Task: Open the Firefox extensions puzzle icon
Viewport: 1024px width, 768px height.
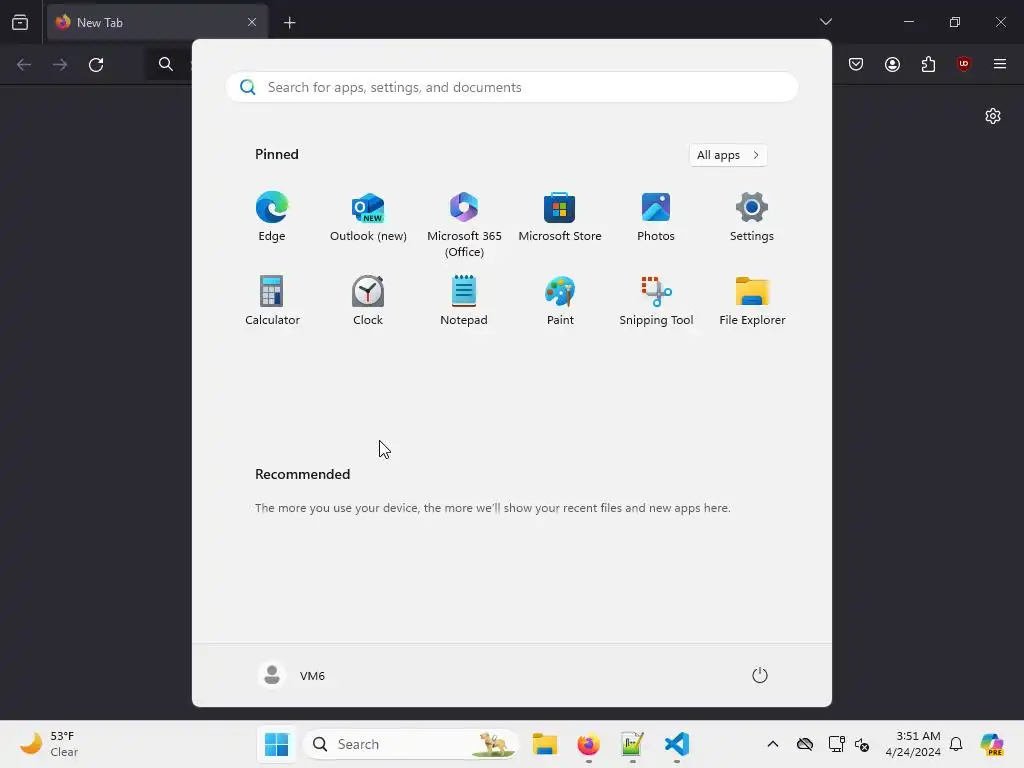Action: (928, 64)
